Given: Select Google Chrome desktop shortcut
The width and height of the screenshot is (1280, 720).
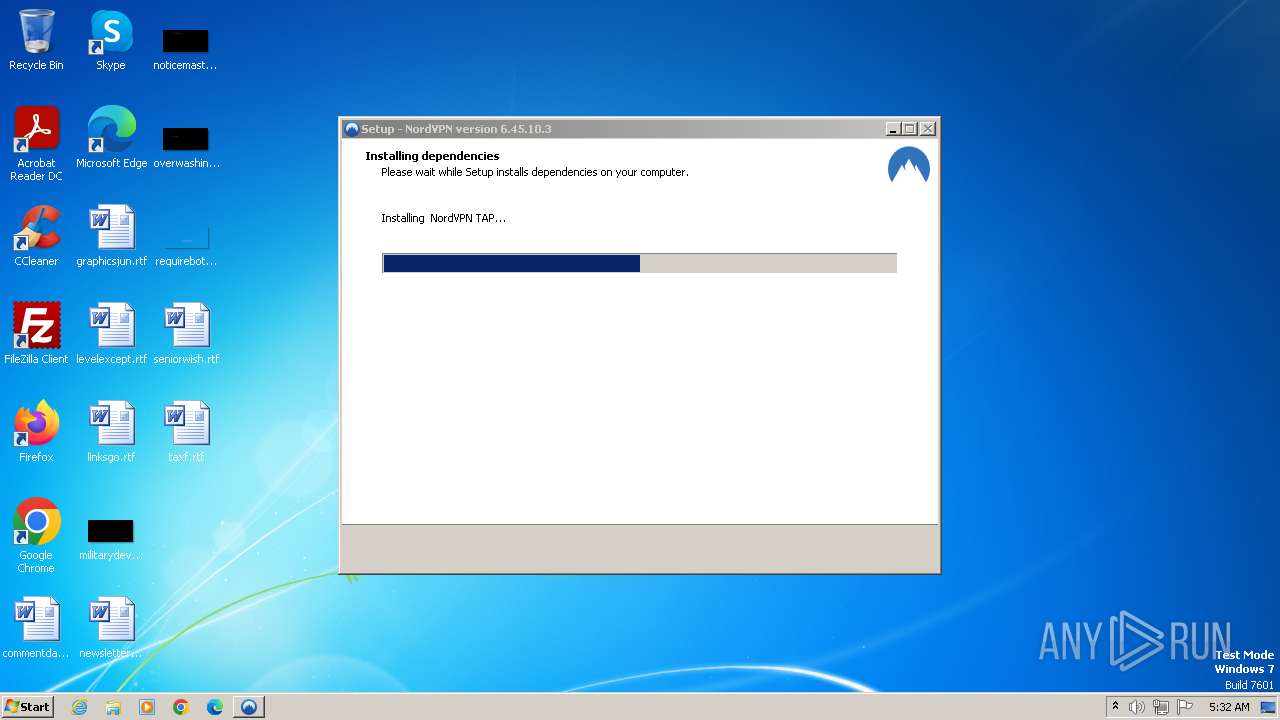Looking at the screenshot, I should 36,536.
